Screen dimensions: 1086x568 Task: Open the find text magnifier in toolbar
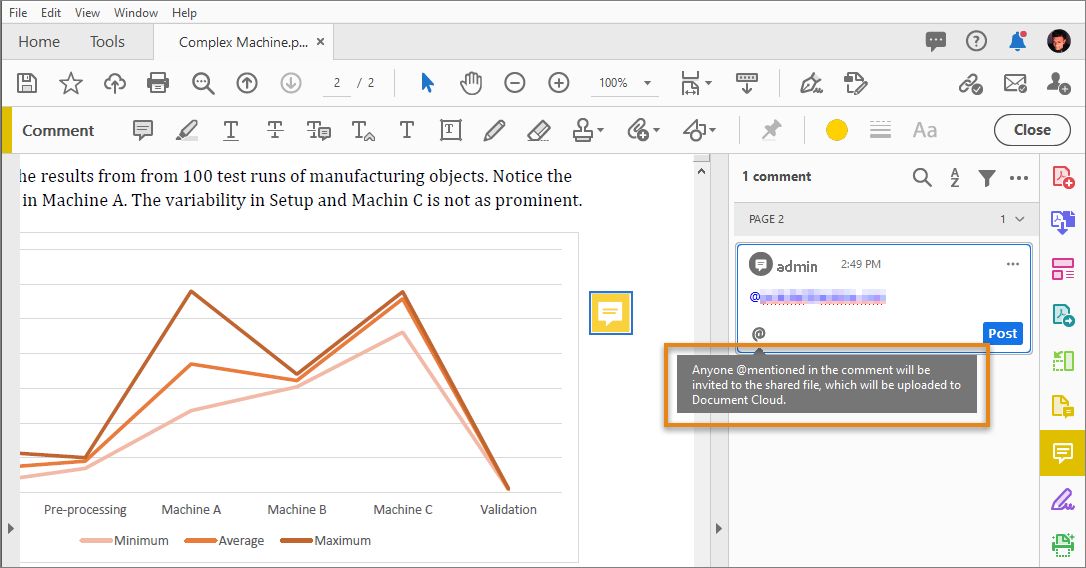(203, 83)
